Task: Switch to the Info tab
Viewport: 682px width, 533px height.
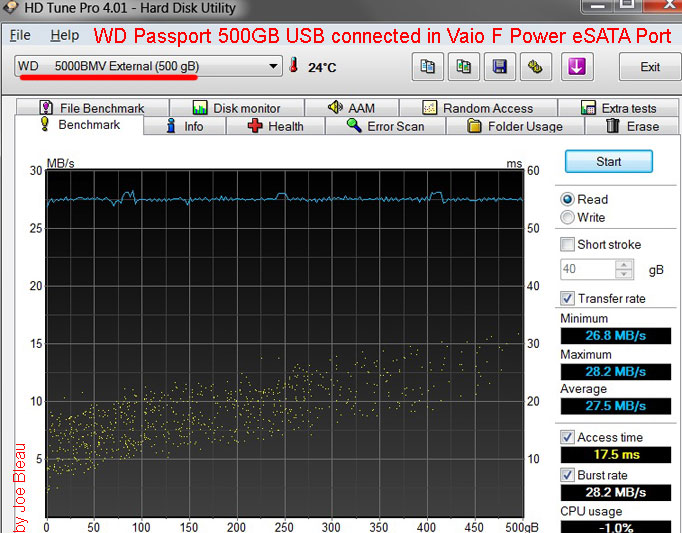Action: (184, 126)
